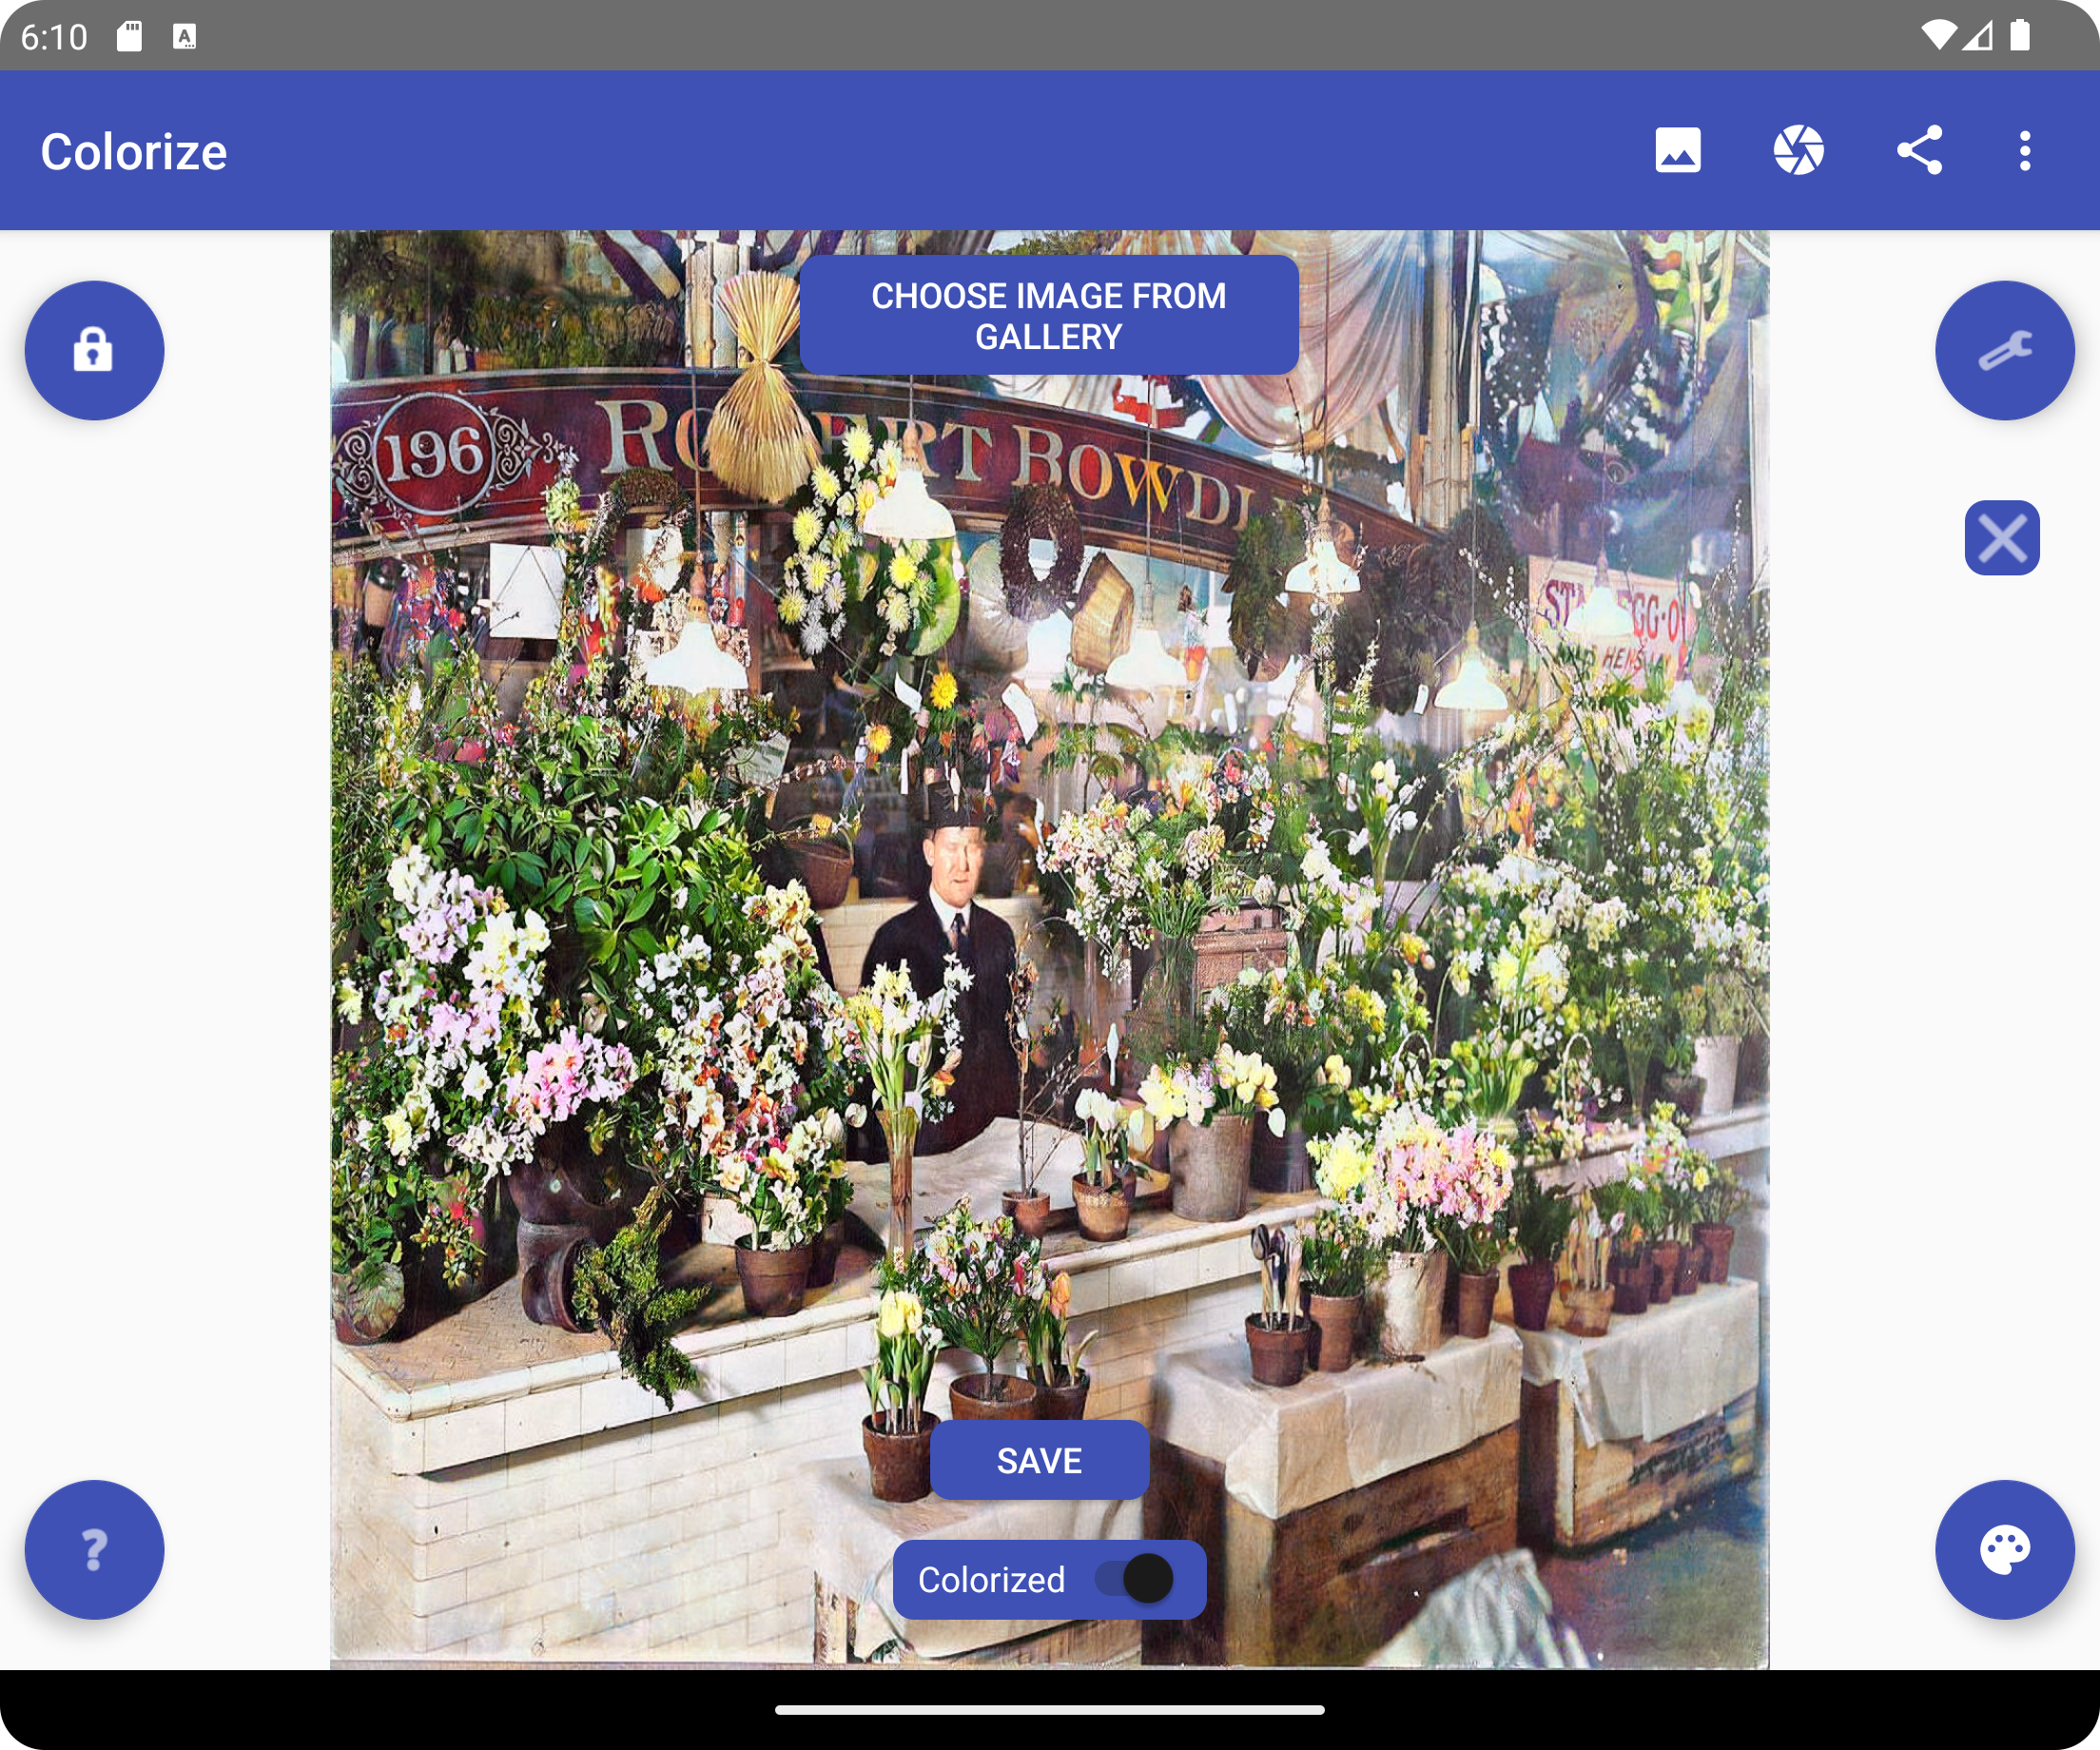
Task: Tap the padlock floating button
Action: (x=94, y=351)
